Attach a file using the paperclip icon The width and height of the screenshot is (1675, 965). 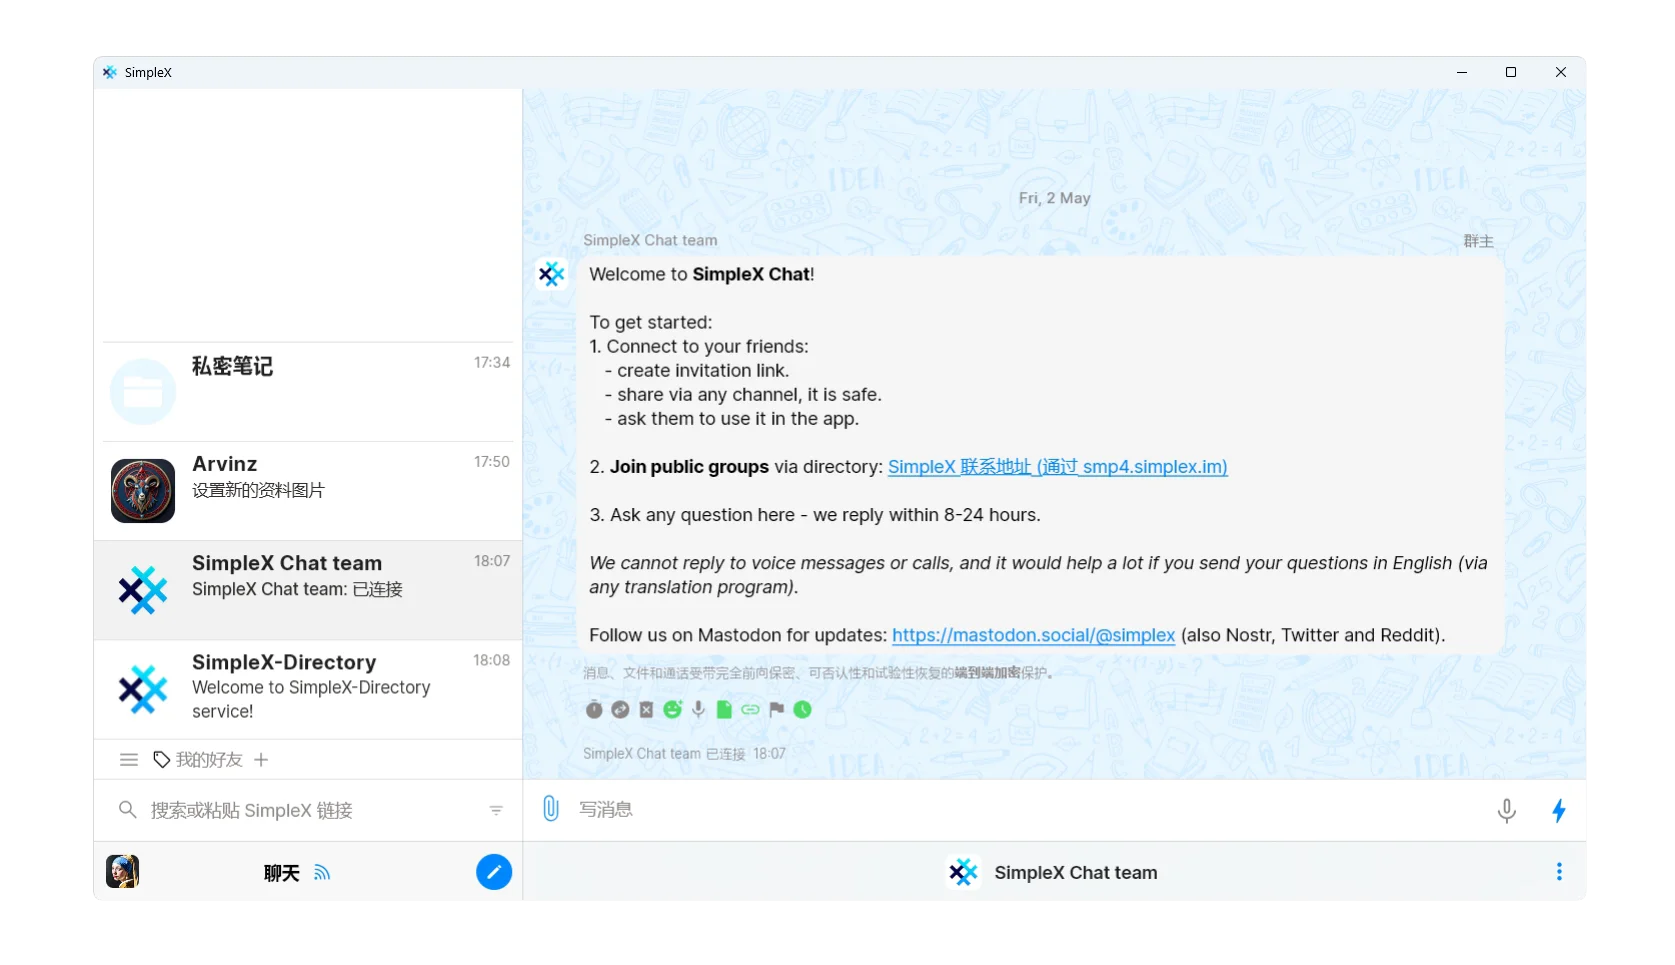point(551,809)
